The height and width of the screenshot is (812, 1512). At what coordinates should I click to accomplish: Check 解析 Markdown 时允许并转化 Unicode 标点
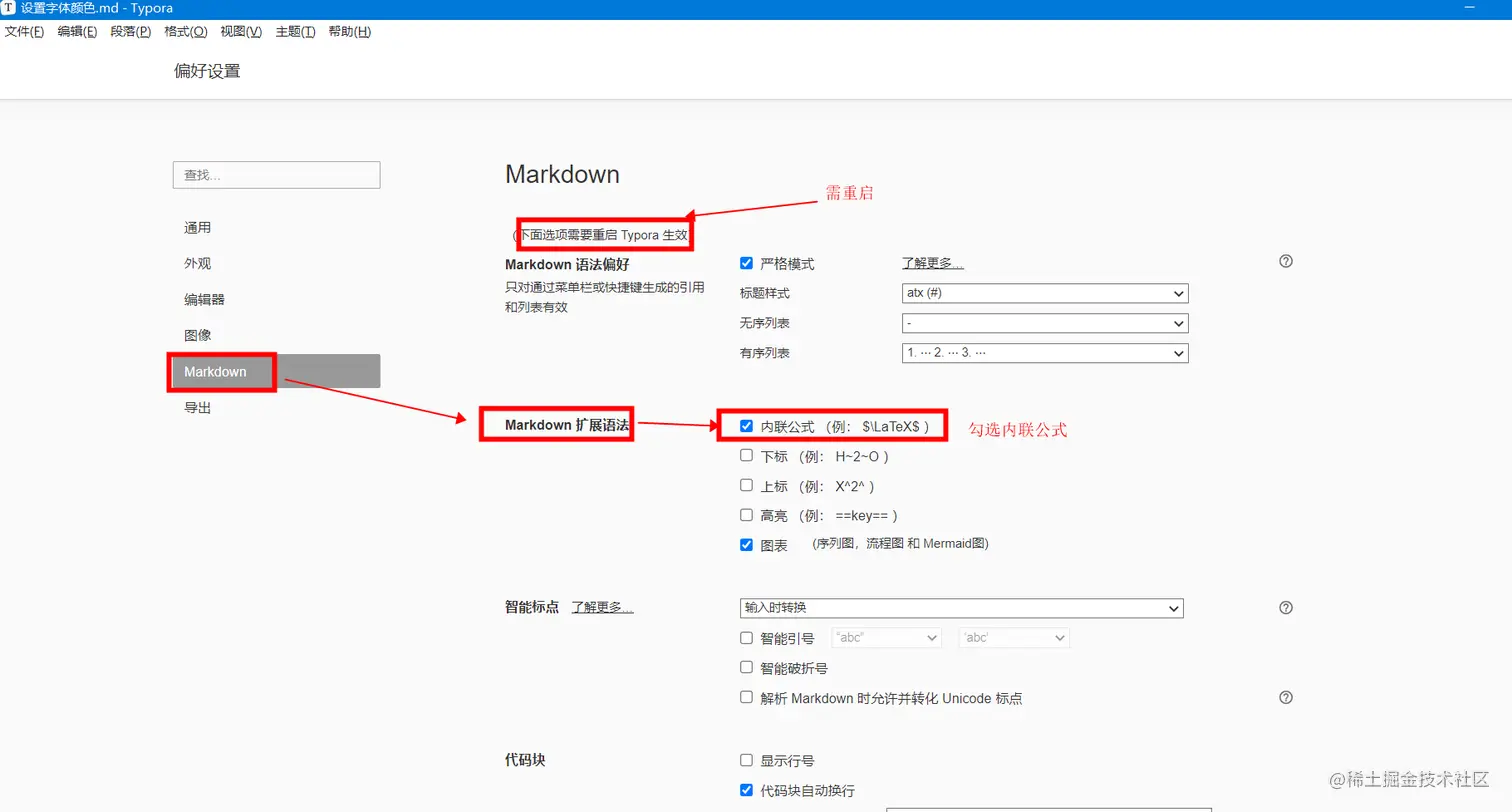(746, 697)
